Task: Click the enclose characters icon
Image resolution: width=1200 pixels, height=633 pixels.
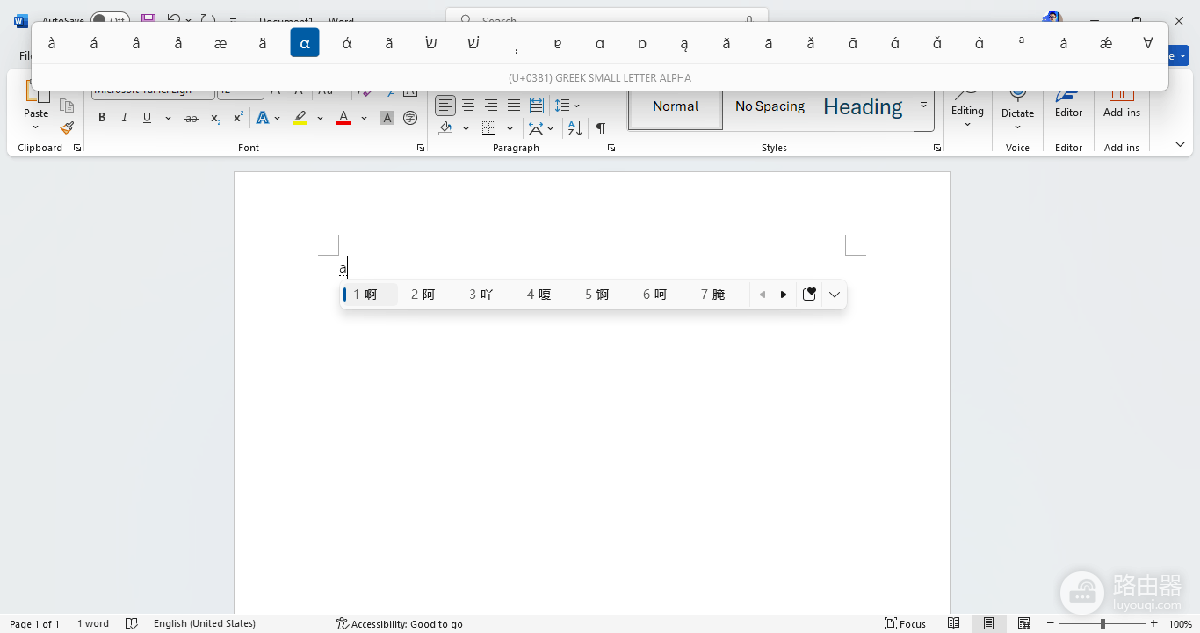Action: coord(410,118)
